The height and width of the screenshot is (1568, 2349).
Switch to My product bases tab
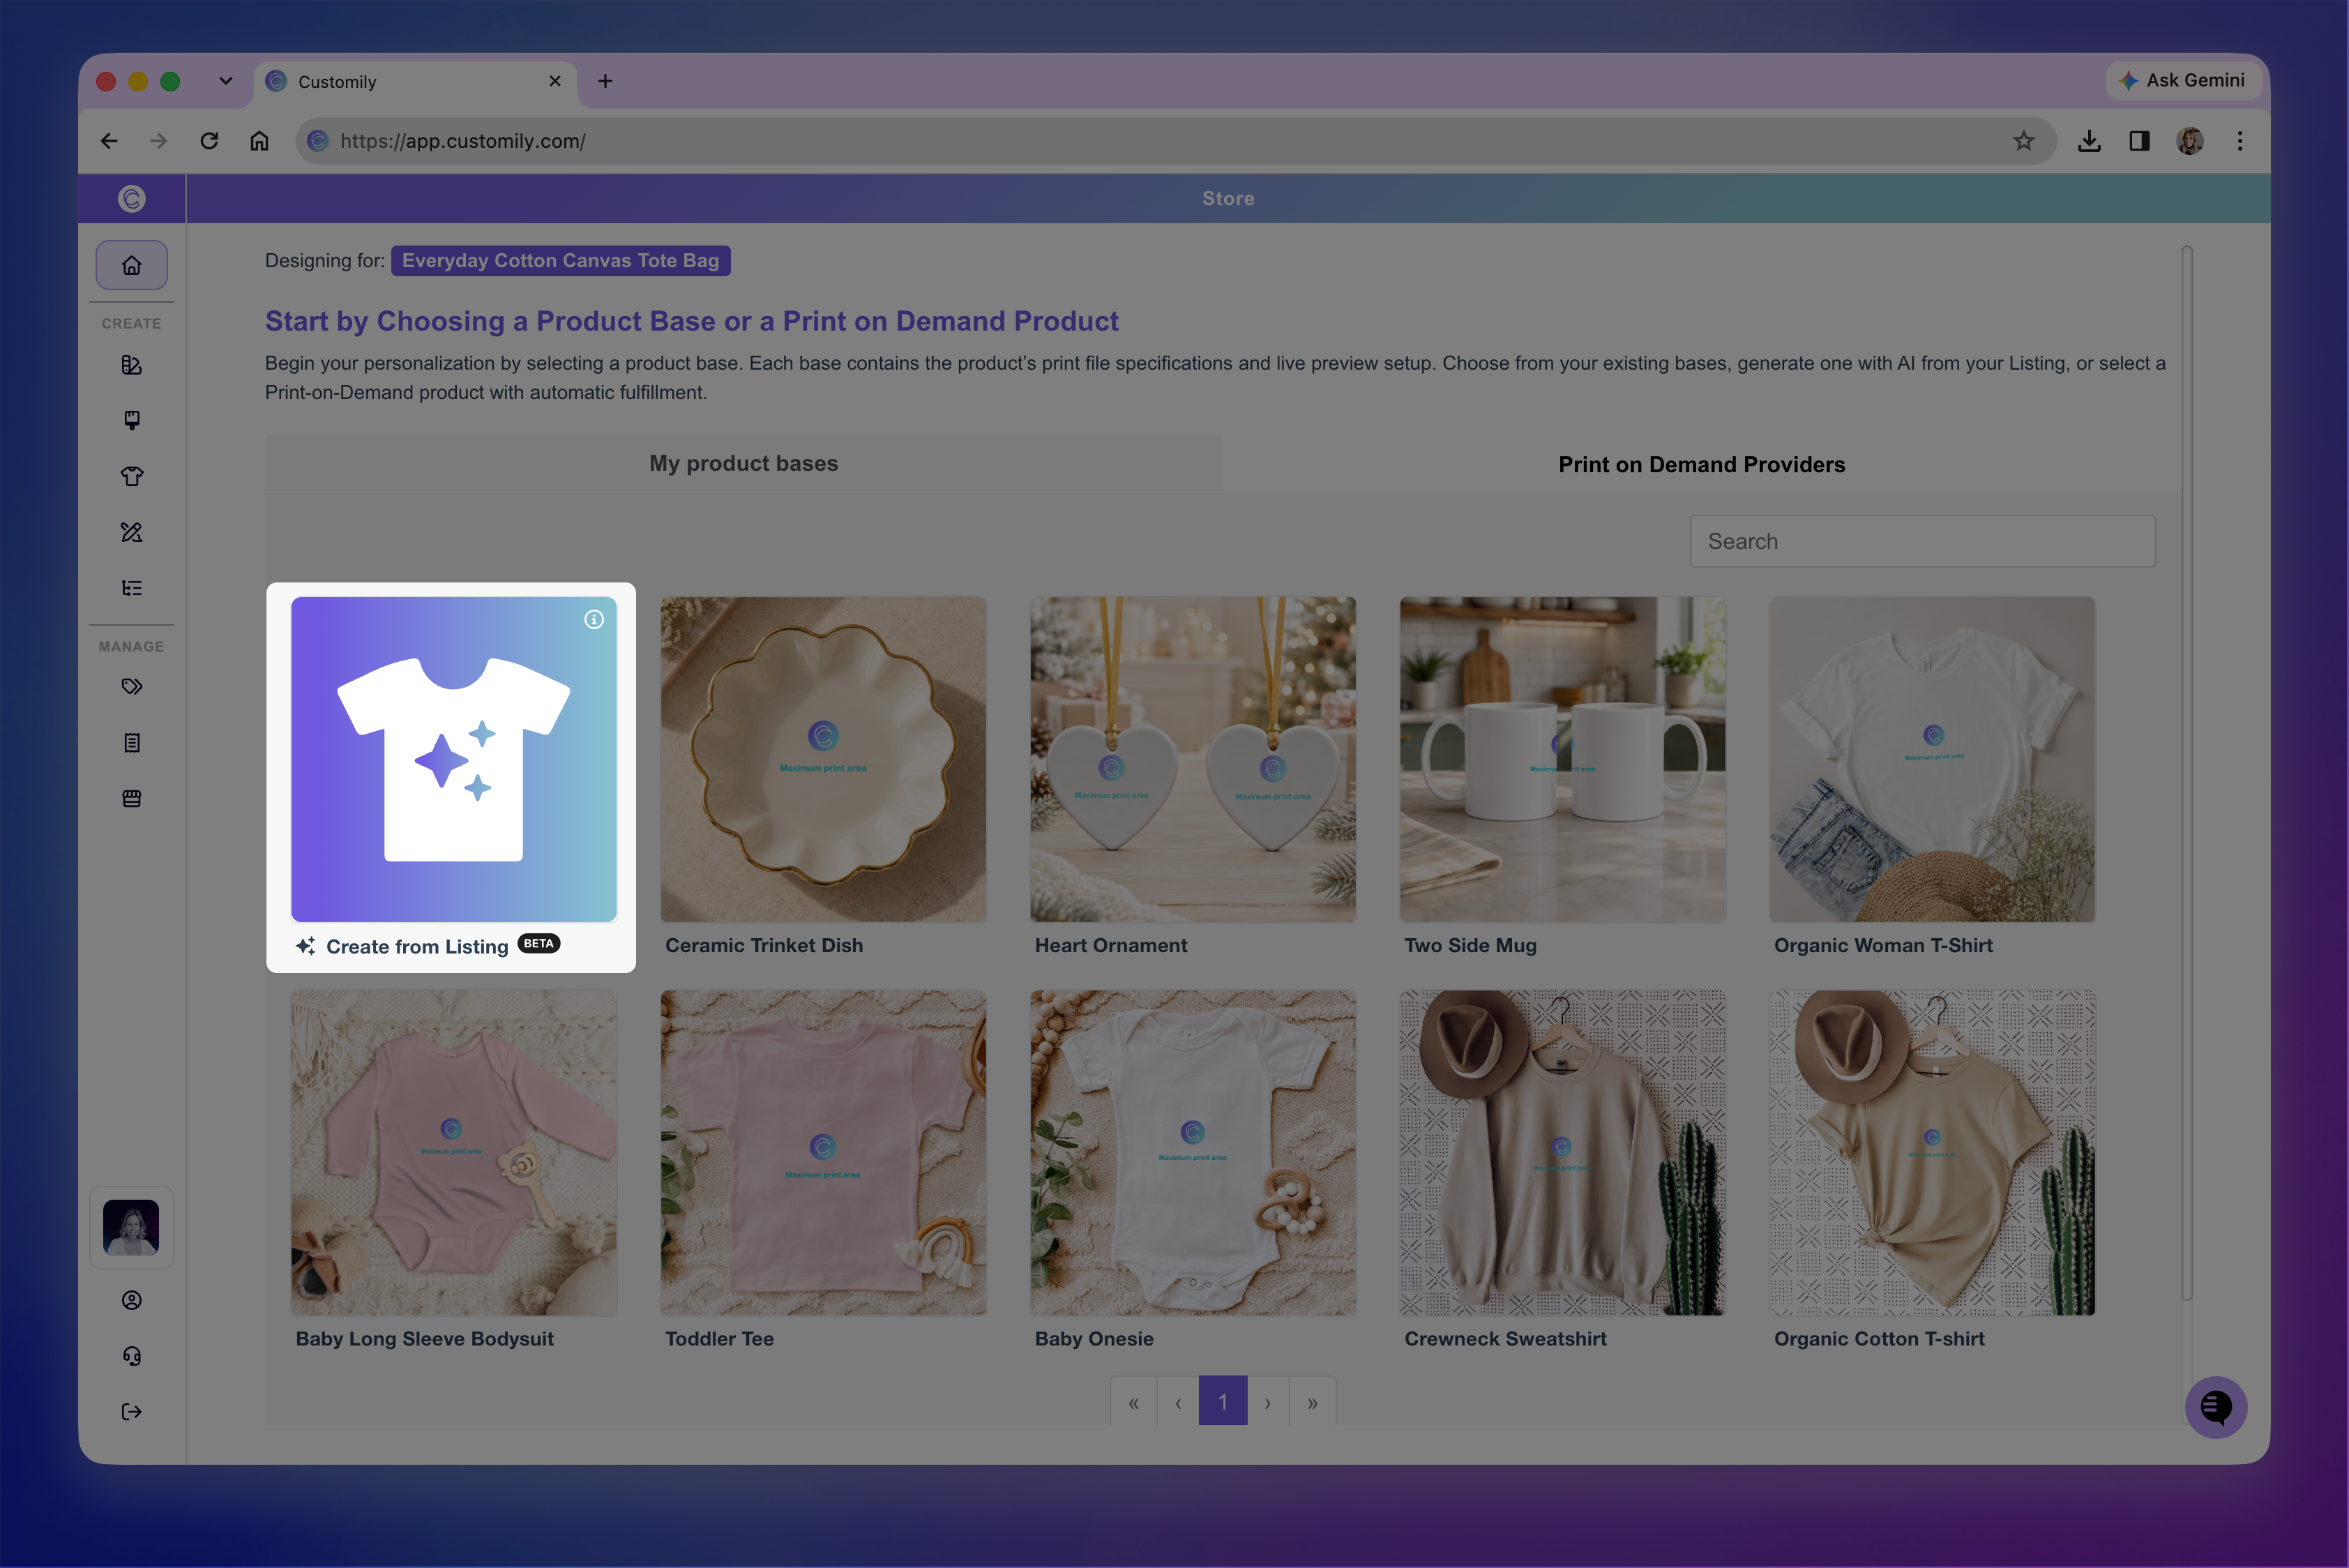click(x=743, y=463)
